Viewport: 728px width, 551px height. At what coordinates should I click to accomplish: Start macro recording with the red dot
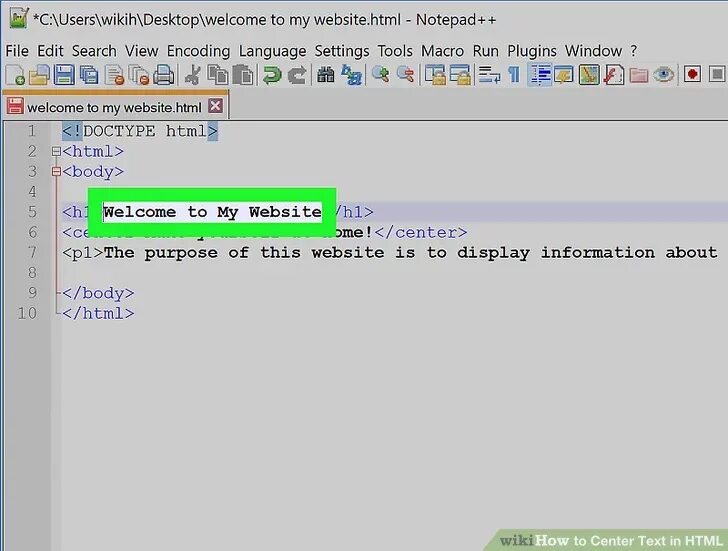692,75
